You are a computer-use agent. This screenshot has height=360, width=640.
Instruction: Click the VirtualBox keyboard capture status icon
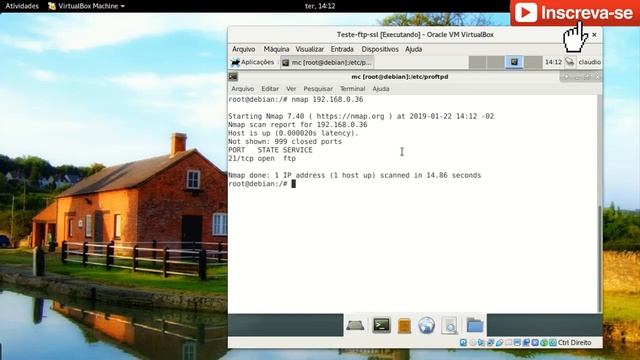553,342
